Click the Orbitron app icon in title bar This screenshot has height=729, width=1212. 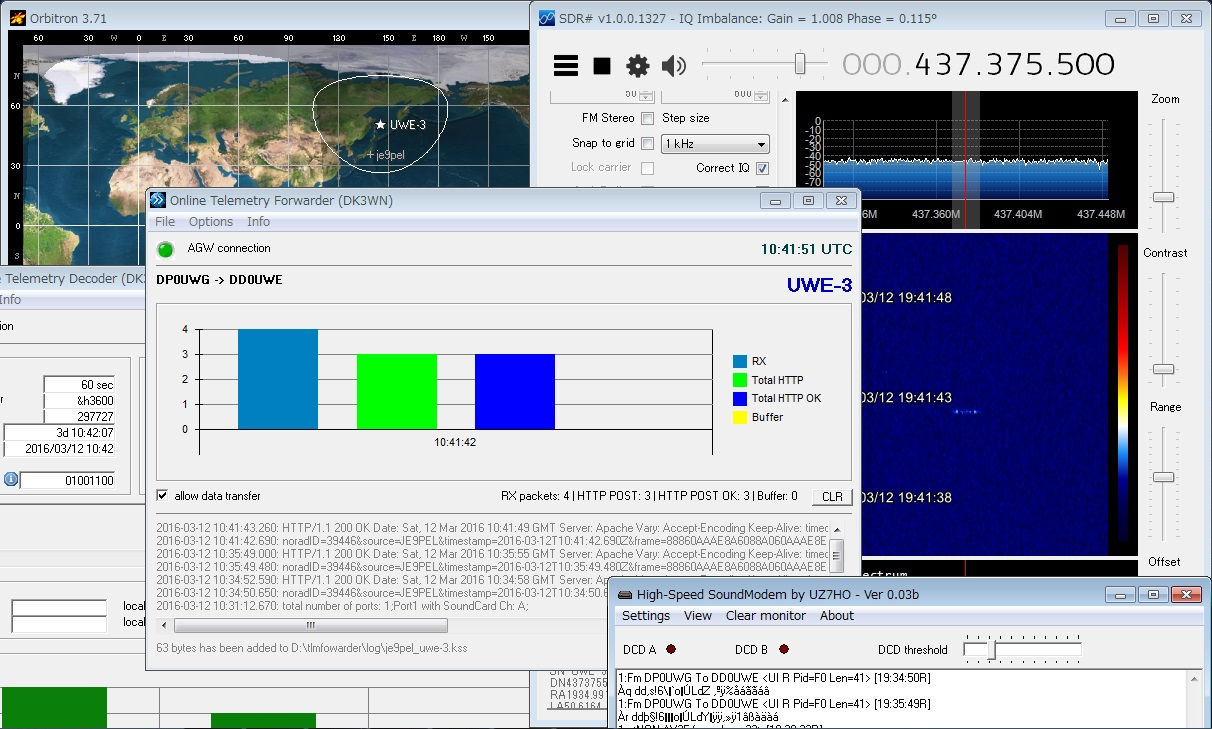pos(18,18)
